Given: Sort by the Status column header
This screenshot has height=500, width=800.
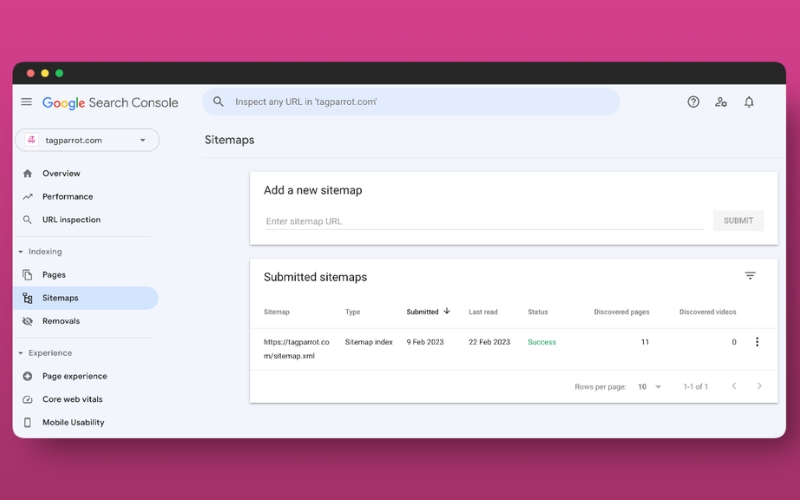Looking at the screenshot, I should [x=538, y=312].
